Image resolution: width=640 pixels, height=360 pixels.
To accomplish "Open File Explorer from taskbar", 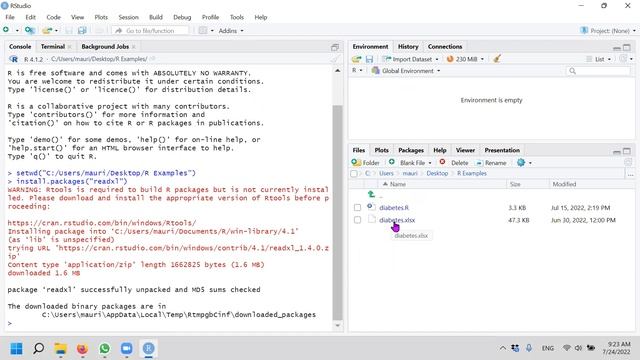I will tap(60, 349).
